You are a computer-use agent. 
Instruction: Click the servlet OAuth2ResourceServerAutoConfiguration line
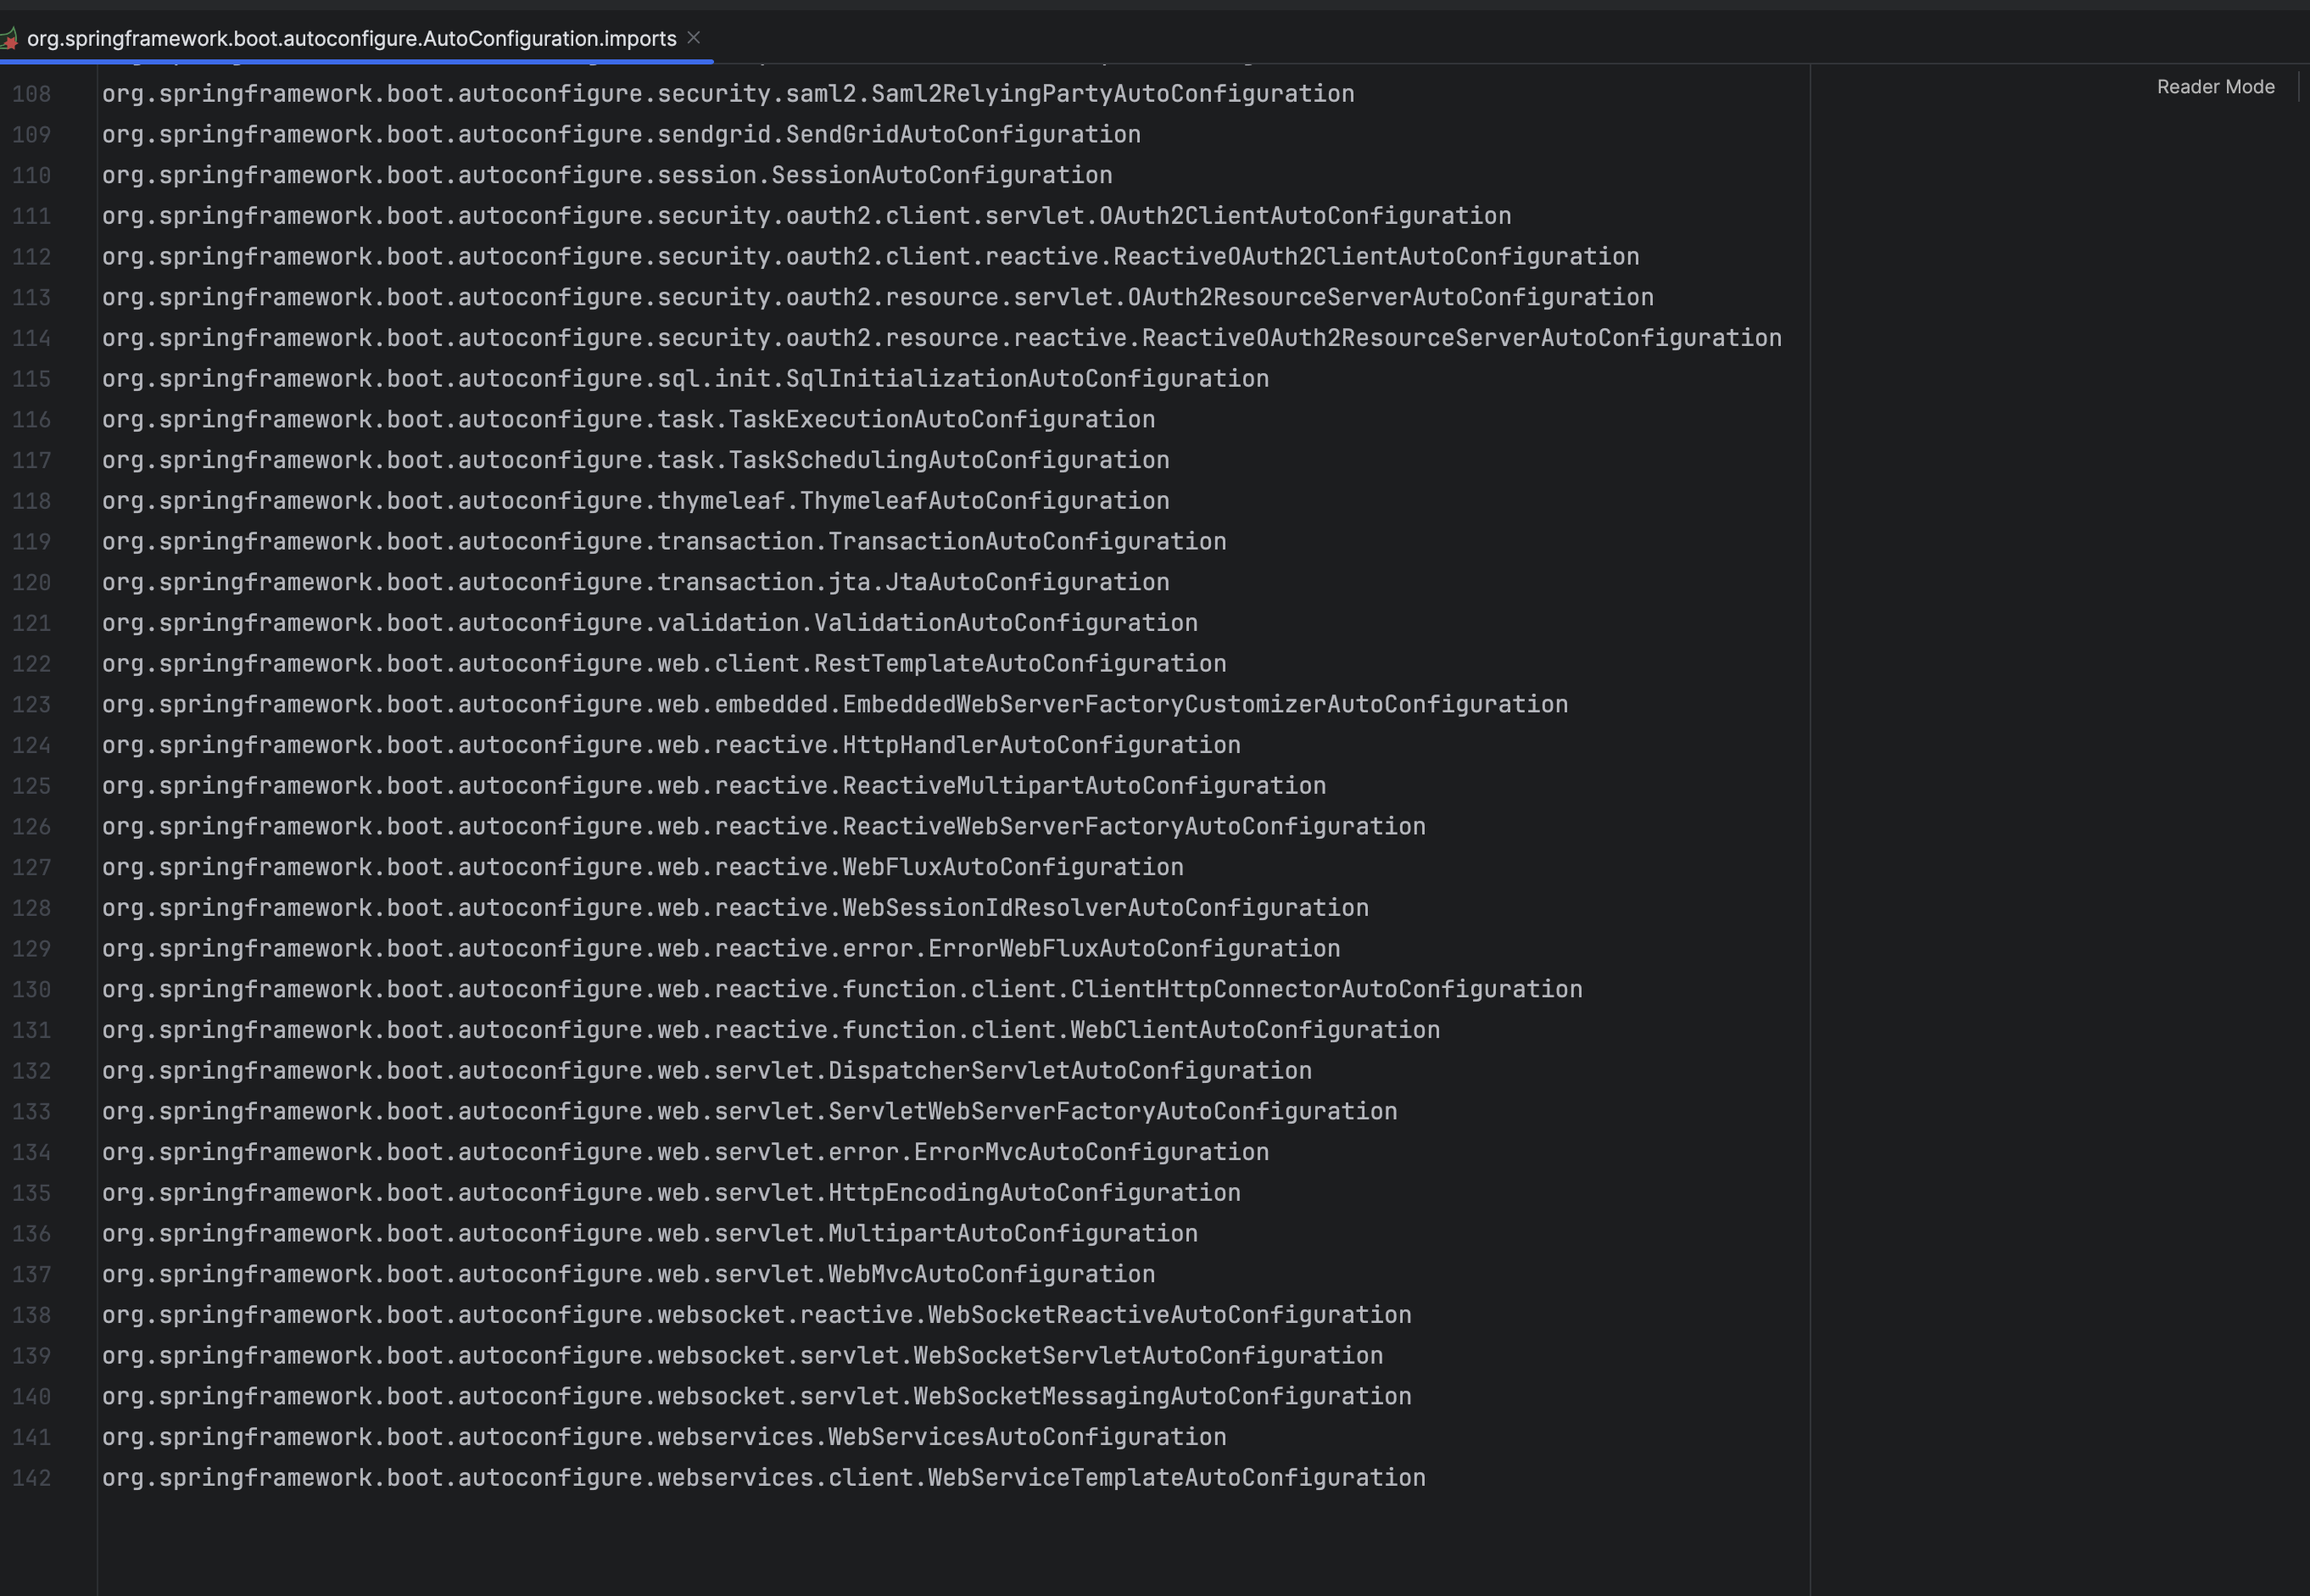click(x=878, y=298)
